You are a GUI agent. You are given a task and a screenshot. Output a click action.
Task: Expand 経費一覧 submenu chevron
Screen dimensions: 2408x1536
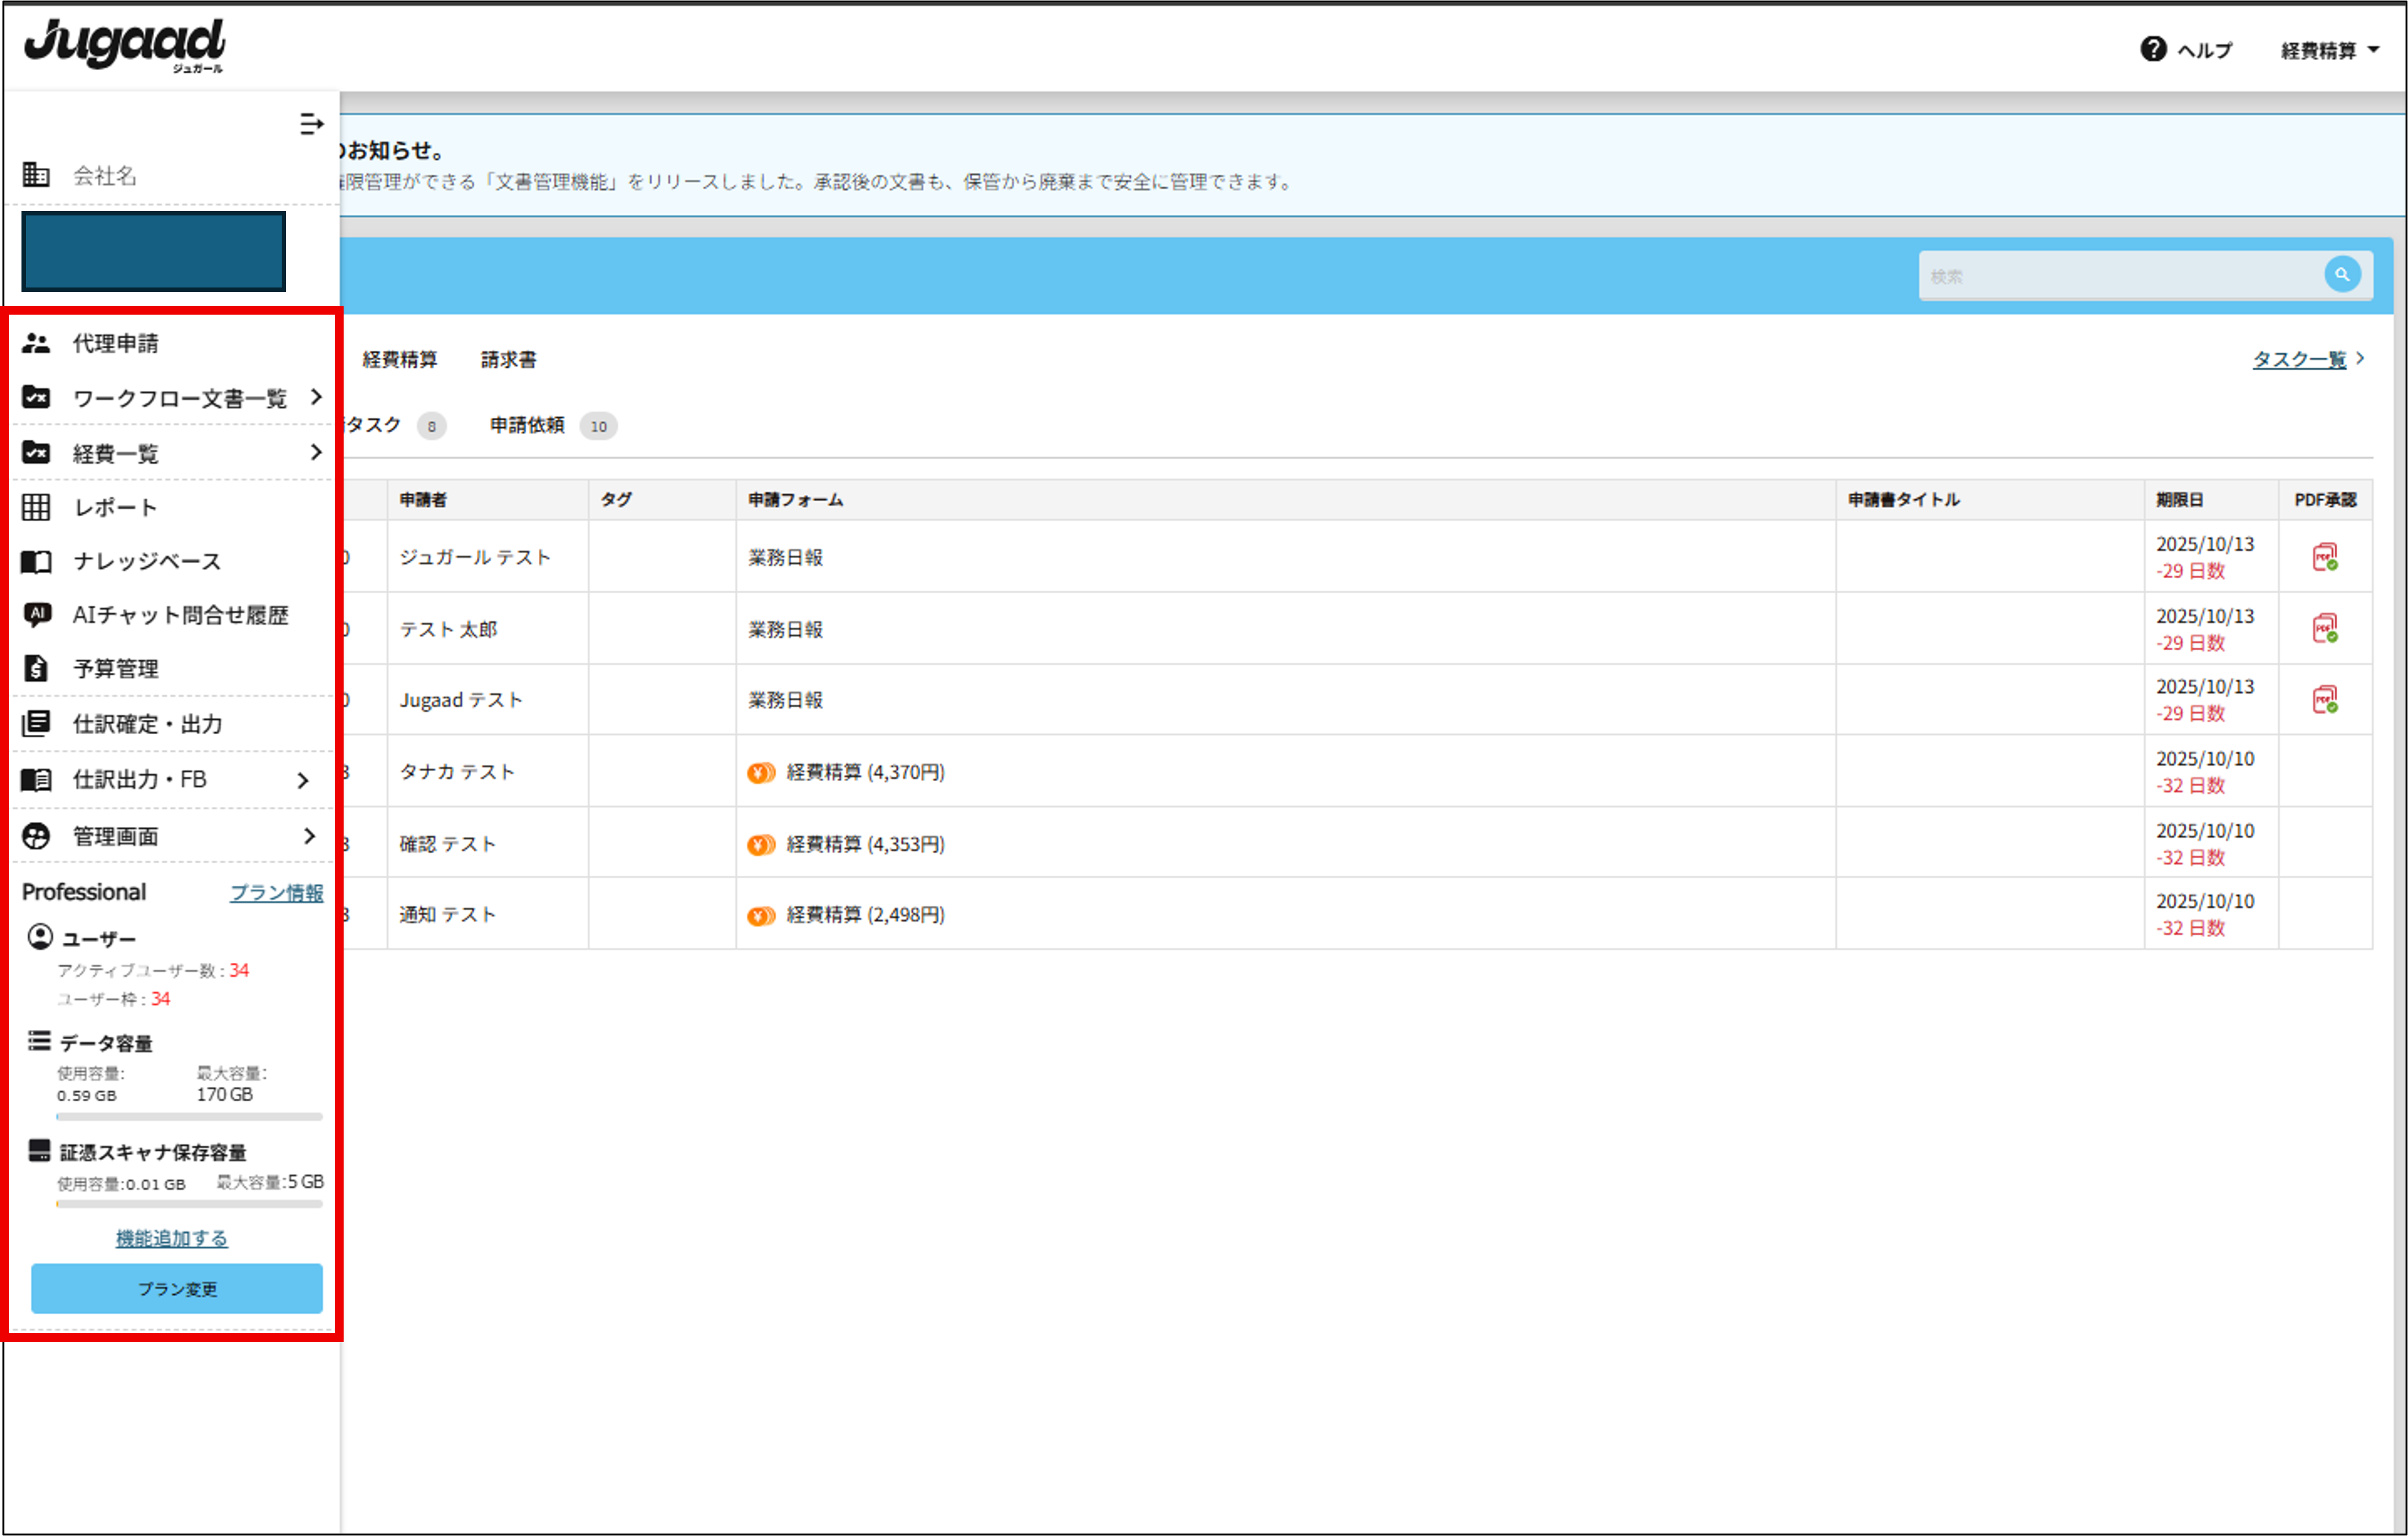(x=316, y=452)
